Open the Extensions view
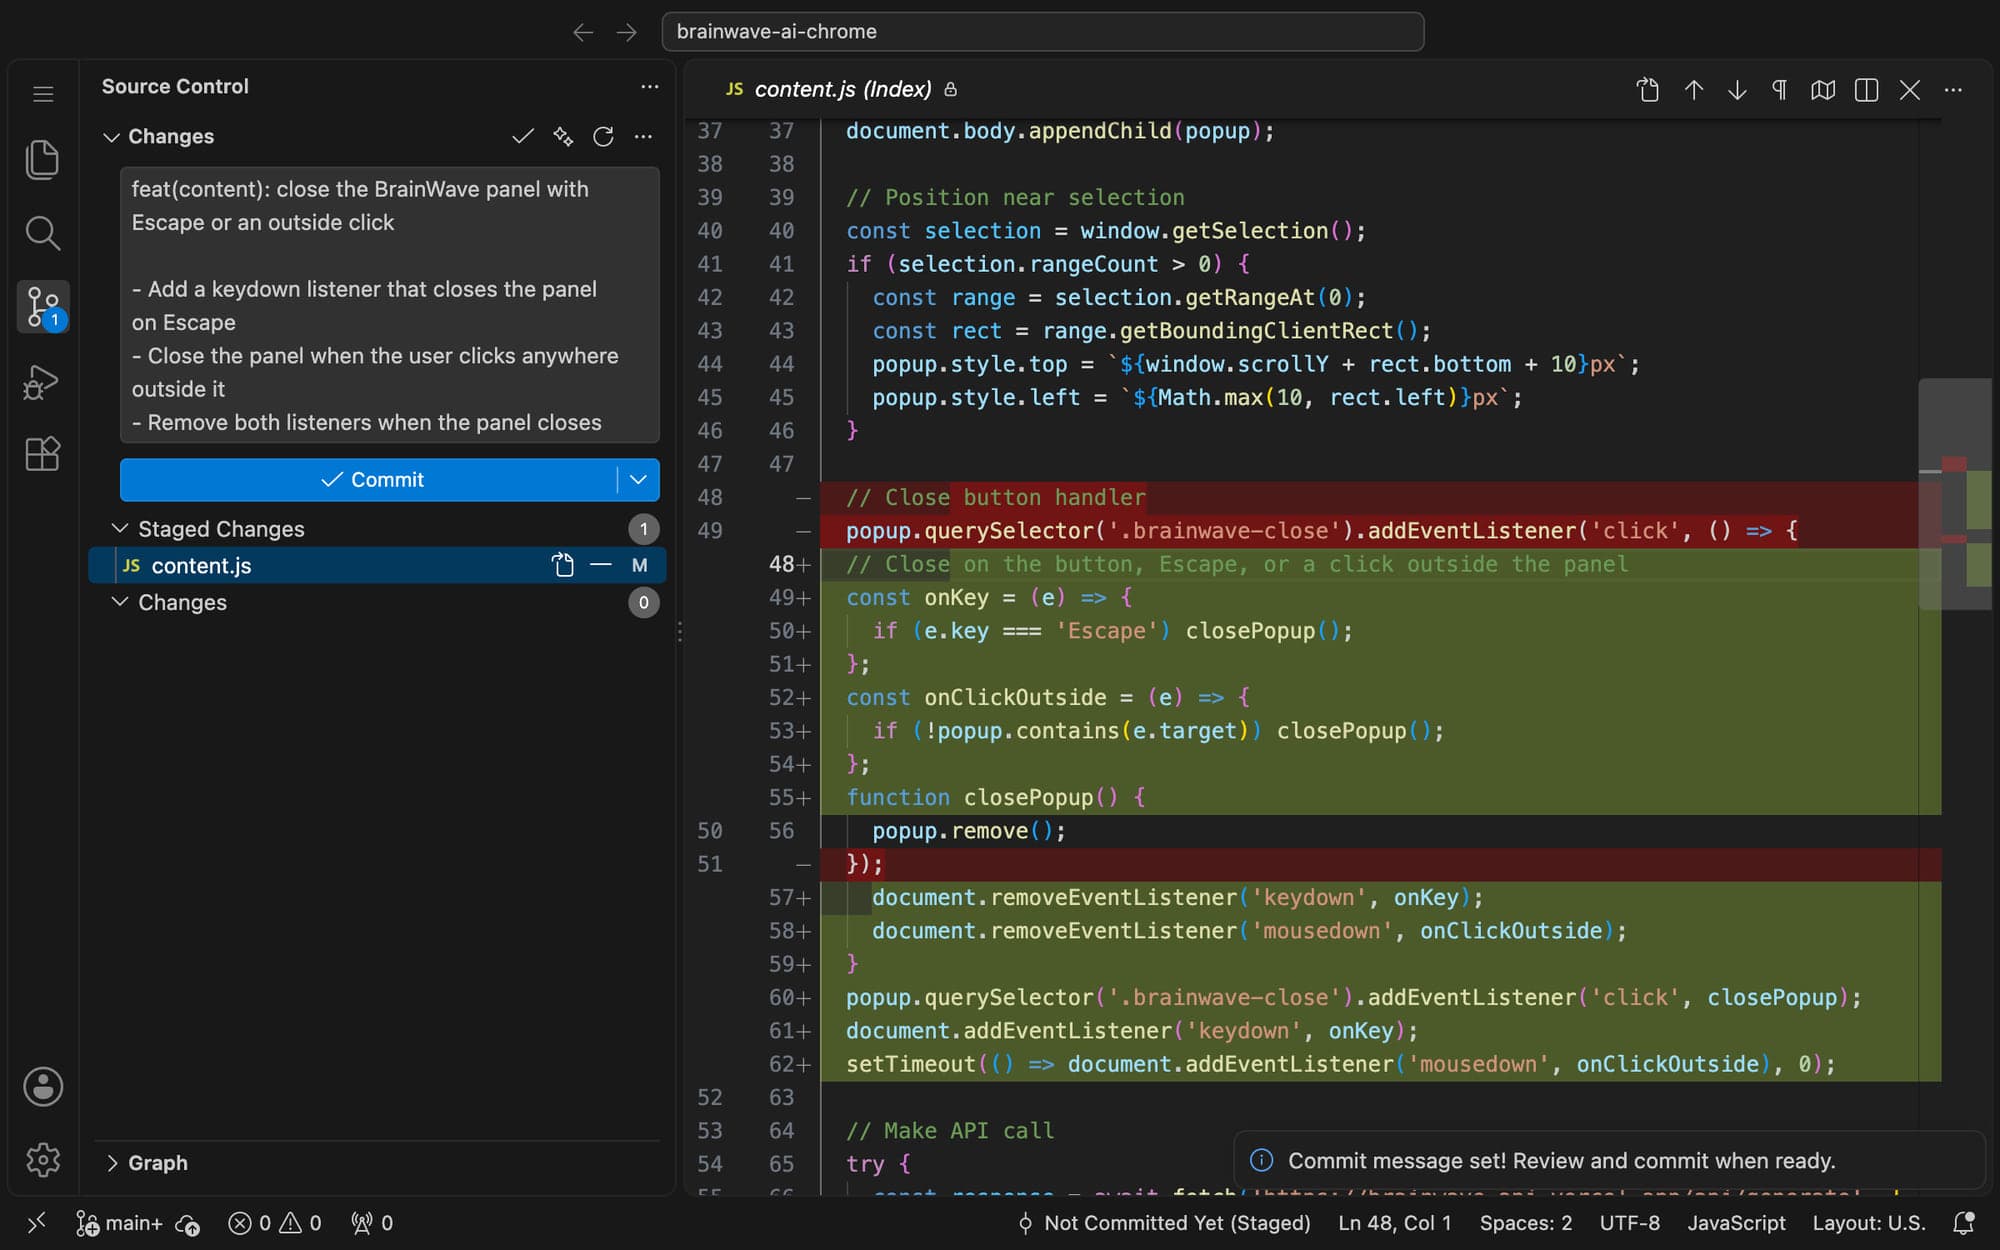This screenshot has width=2000, height=1250. point(42,454)
